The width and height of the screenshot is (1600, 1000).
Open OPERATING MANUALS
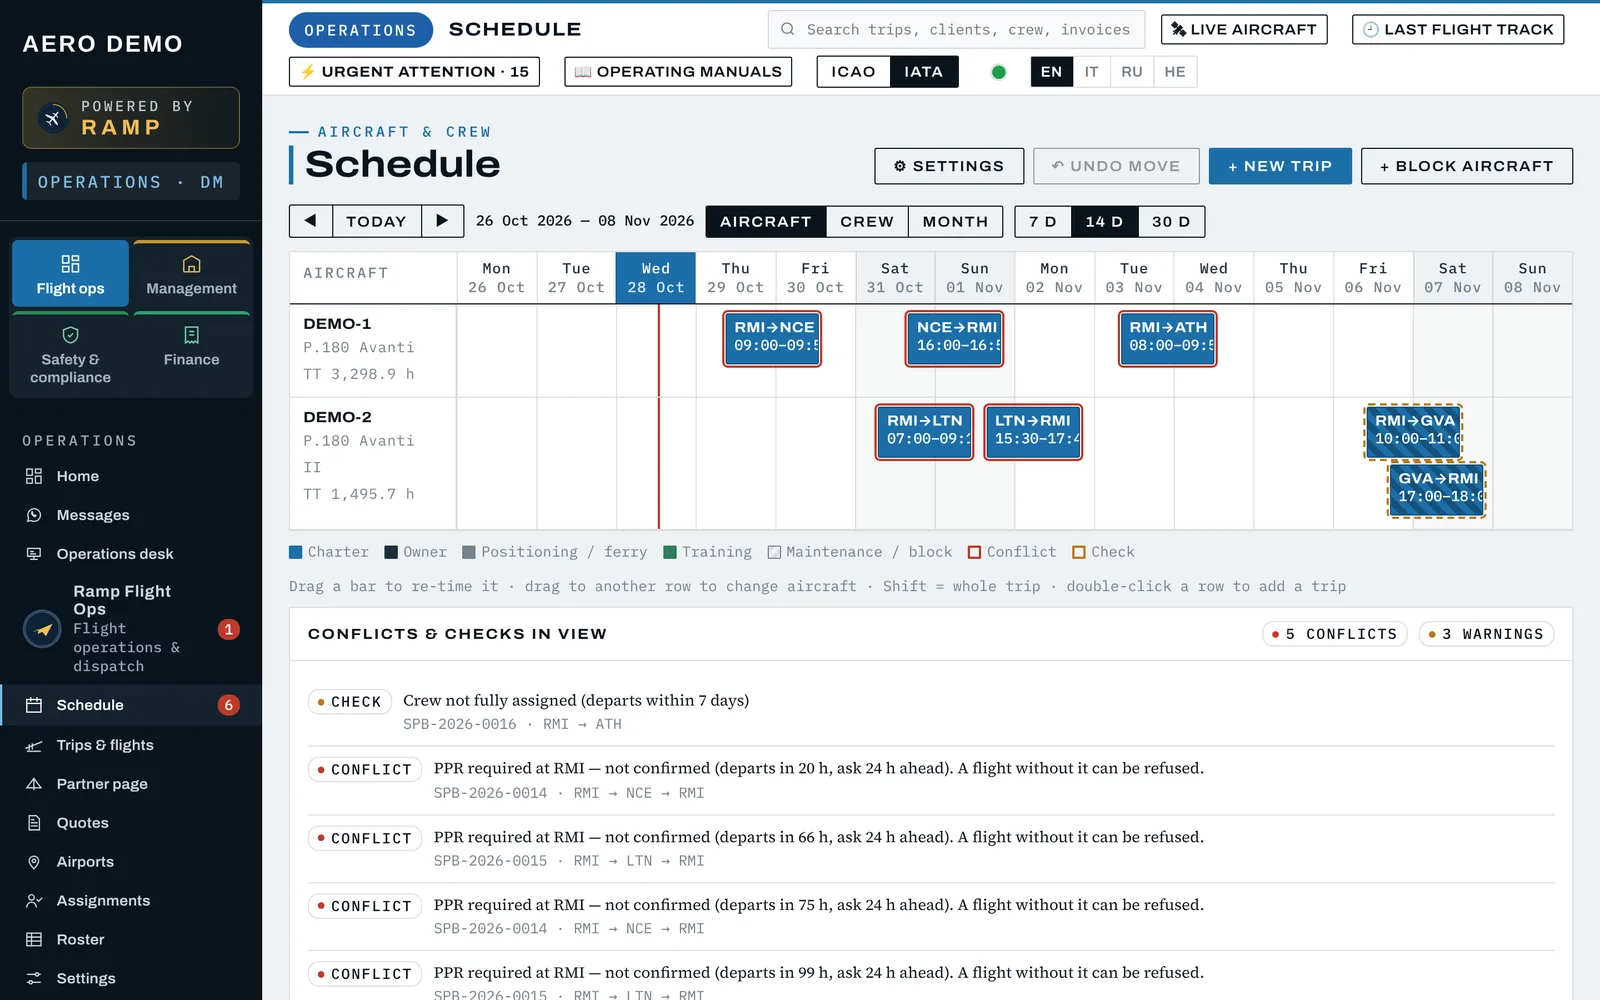(x=678, y=72)
